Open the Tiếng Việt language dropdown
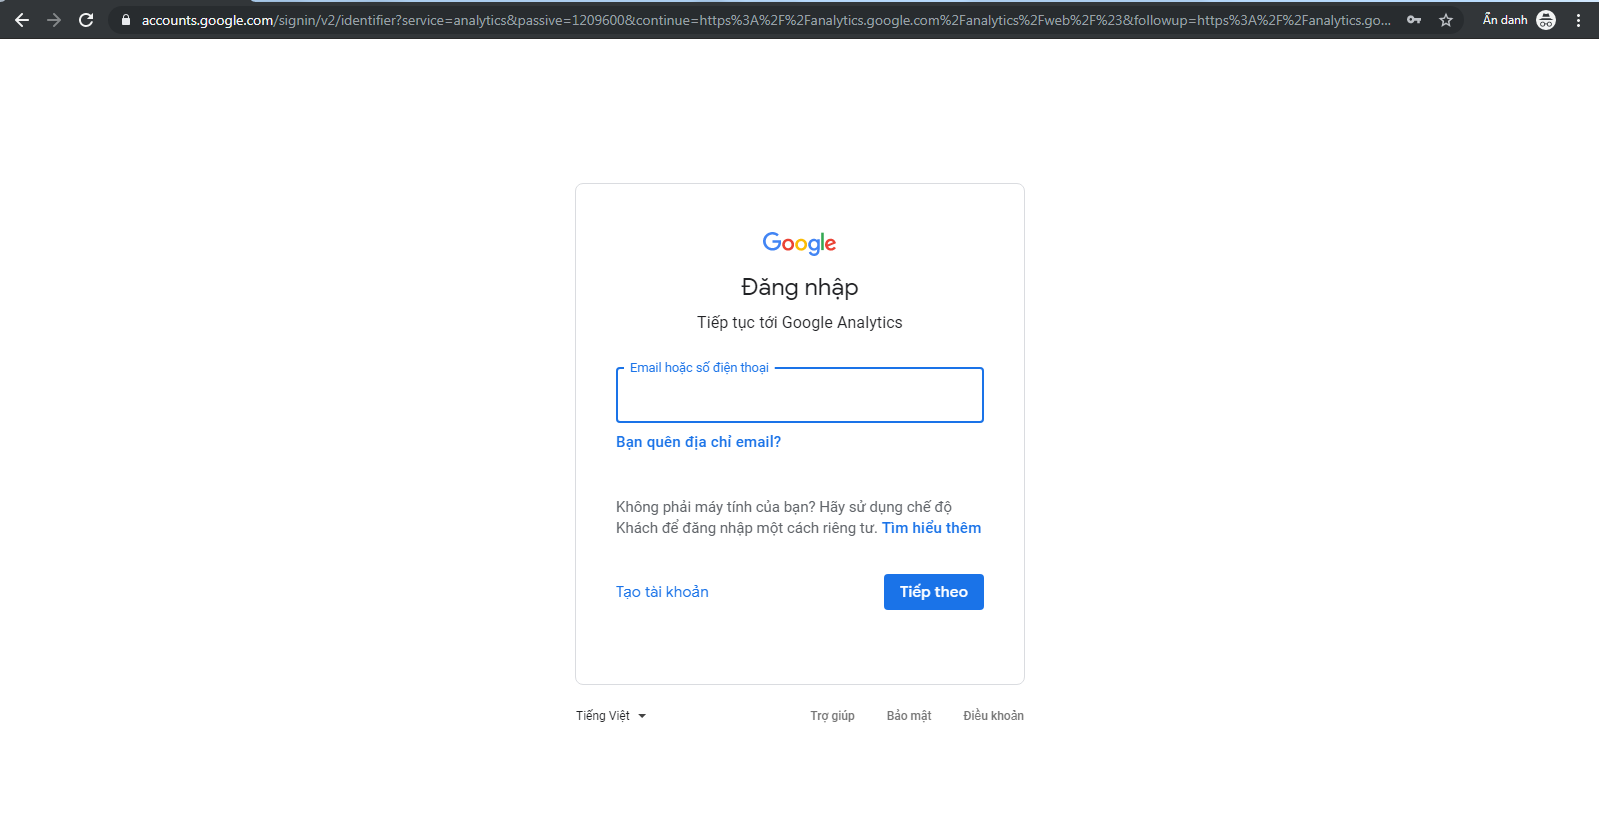Image resolution: width=1599 pixels, height=825 pixels. pyautogui.click(x=611, y=716)
